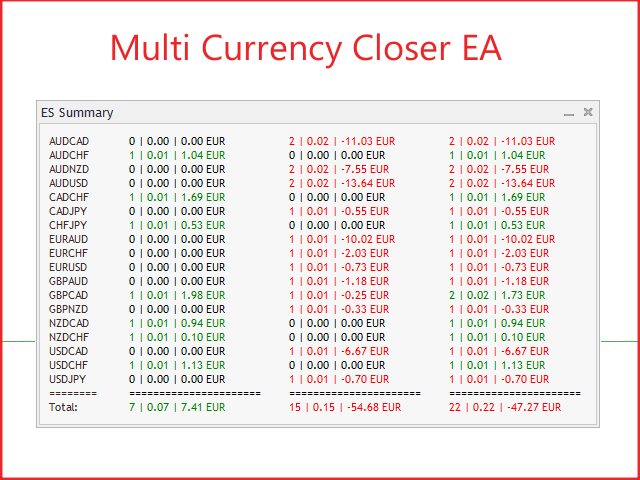Select the USDCHF symbol label
The width and height of the screenshot is (640, 480).
point(69,365)
